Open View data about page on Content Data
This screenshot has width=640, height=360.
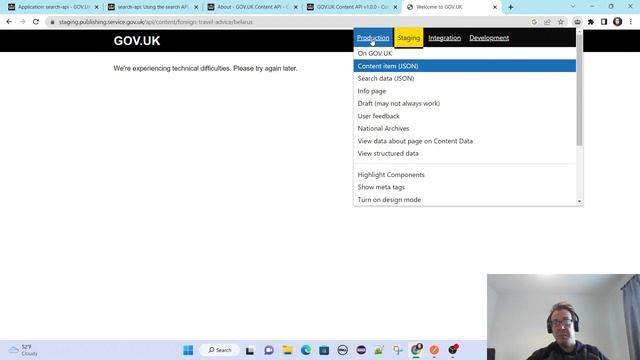point(464,141)
